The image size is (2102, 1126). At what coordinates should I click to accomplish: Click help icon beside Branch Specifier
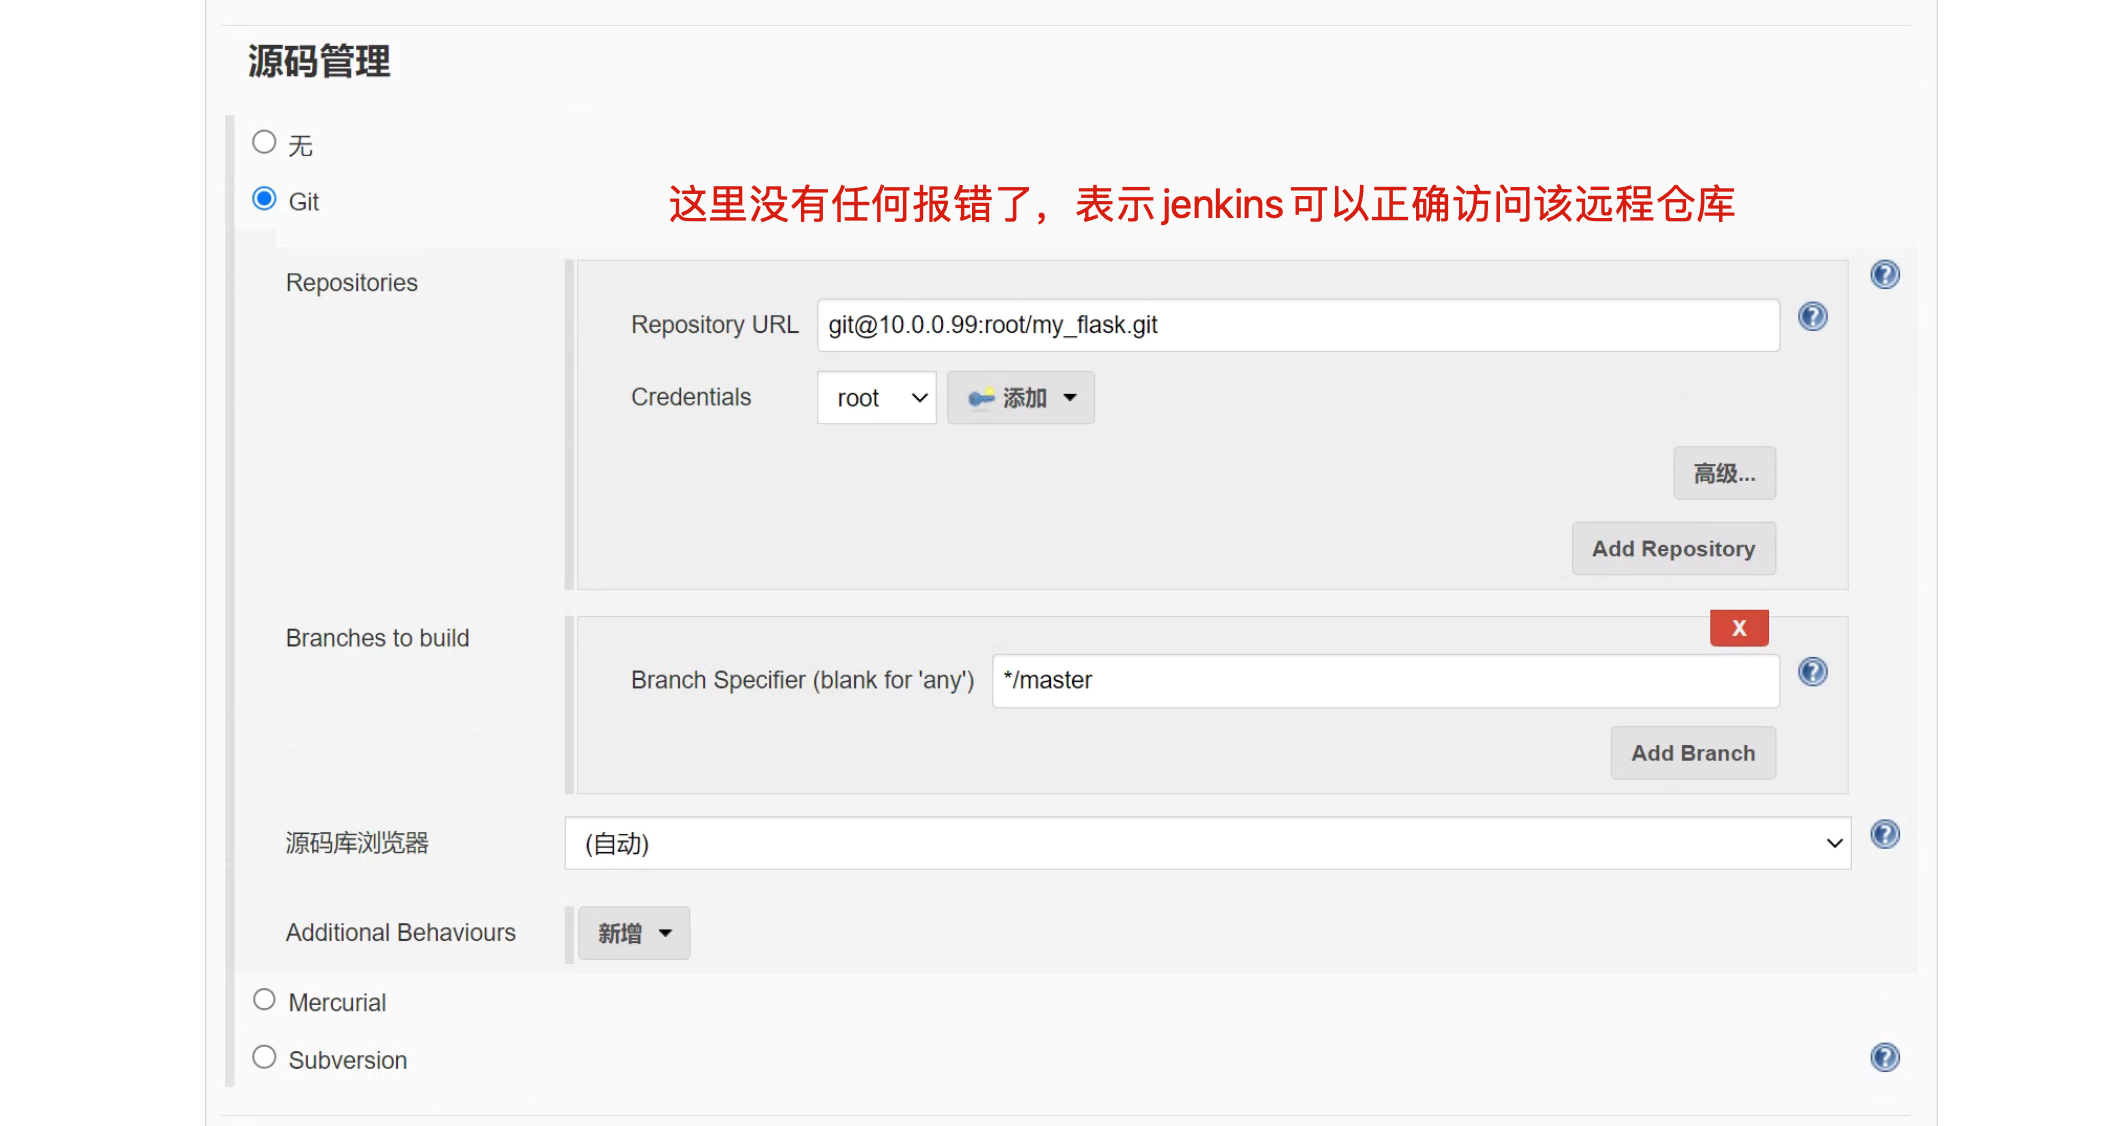pyautogui.click(x=1812, y=672)
